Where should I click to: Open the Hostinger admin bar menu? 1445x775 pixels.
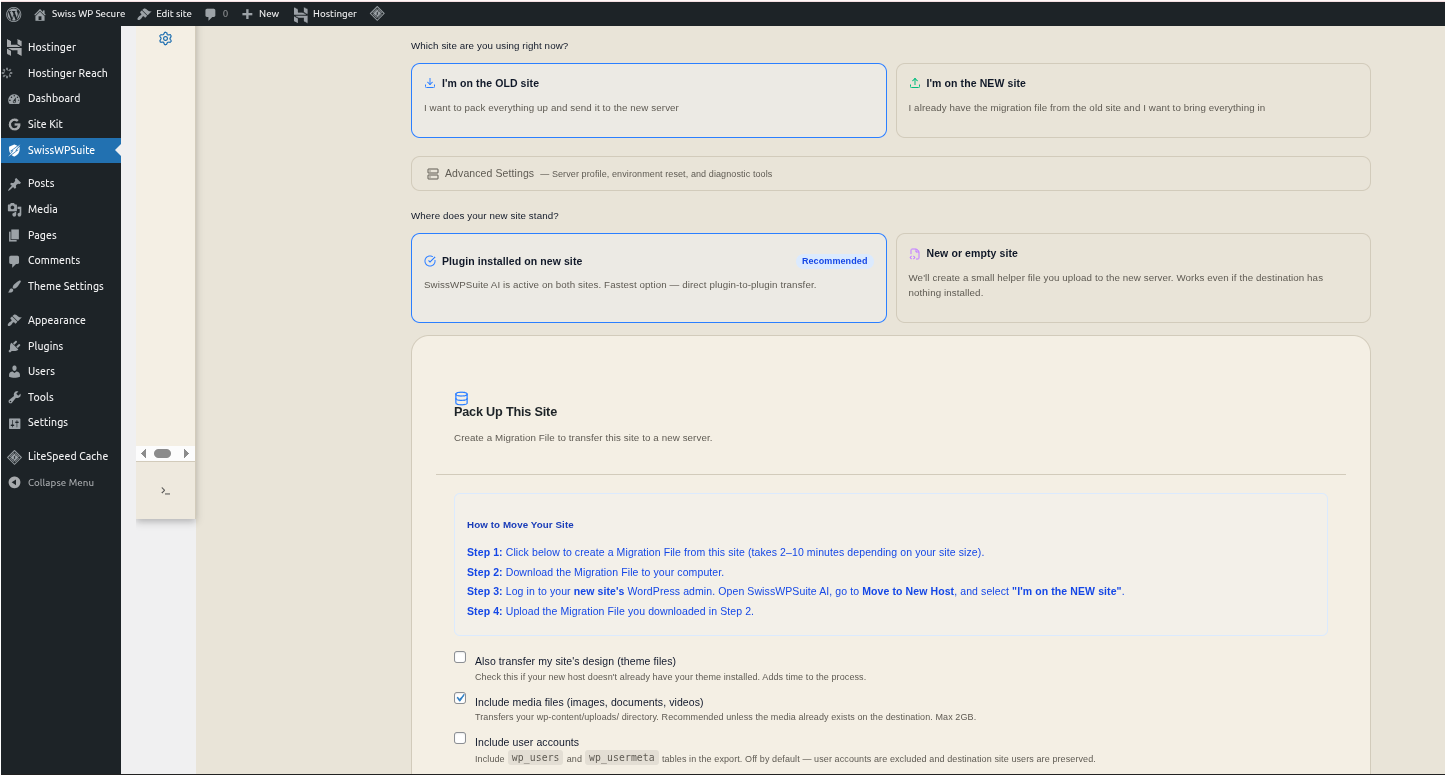(319, 14)
